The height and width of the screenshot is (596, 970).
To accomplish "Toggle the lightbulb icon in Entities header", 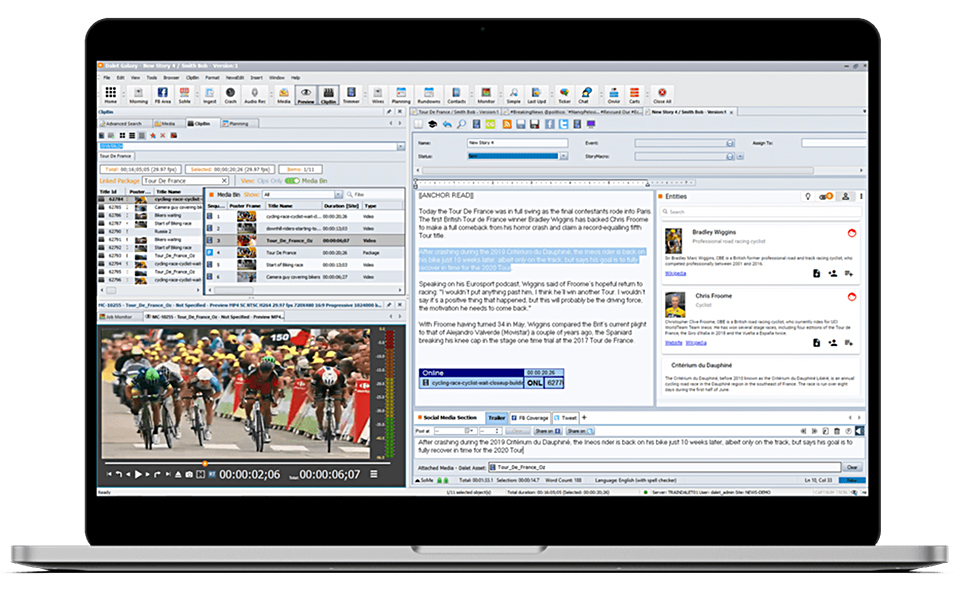I will tap(807, 196).
